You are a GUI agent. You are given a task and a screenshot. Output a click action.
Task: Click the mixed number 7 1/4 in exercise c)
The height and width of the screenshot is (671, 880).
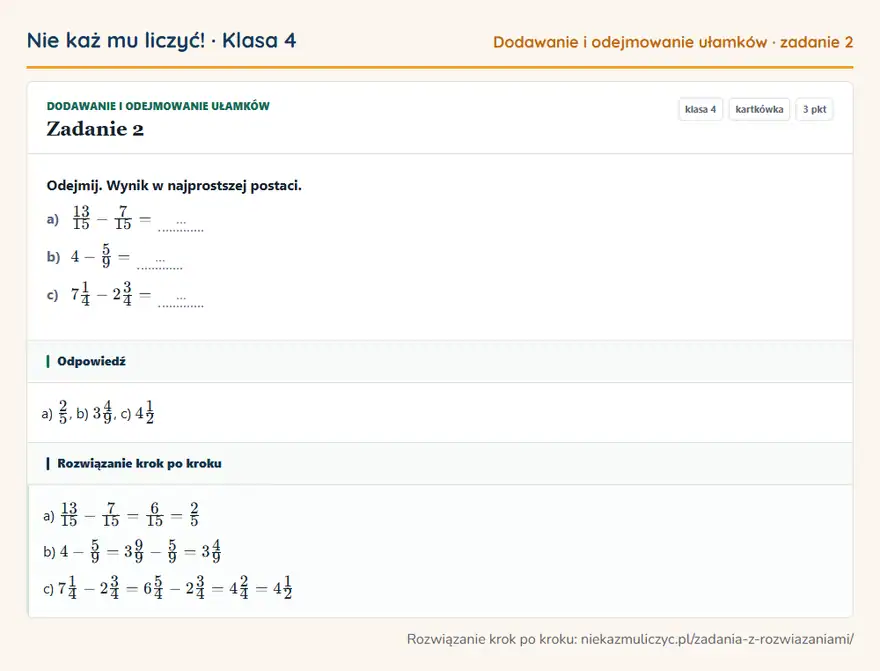pos(80,293)
